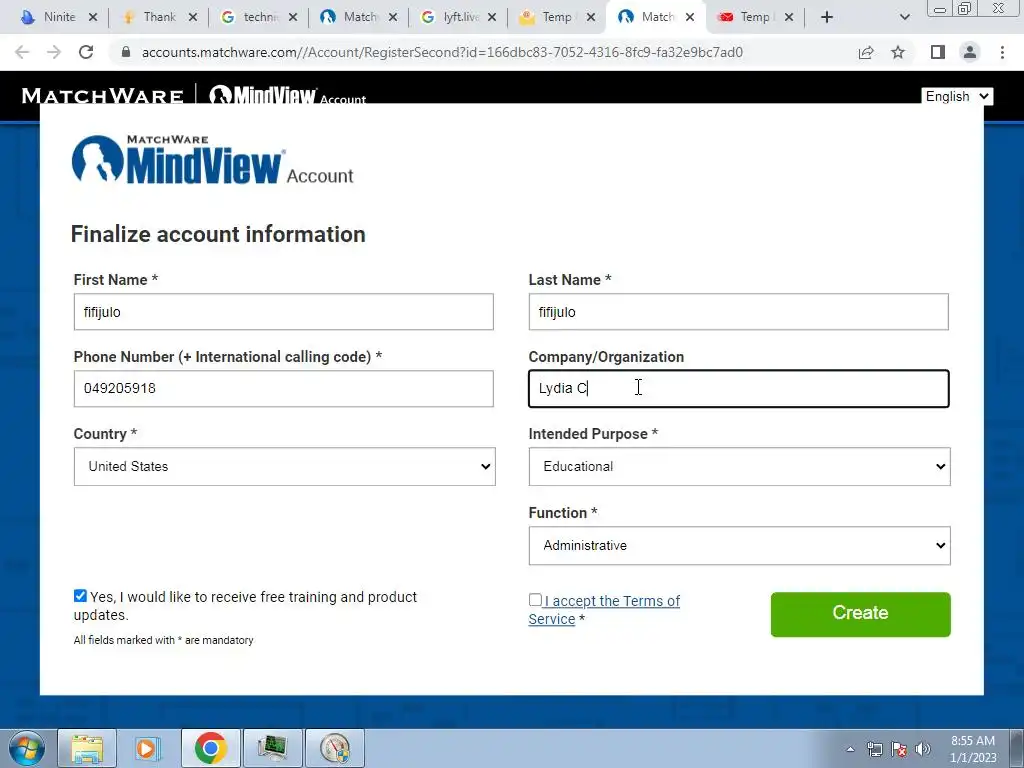
Task: Click the Company/Organization field
Action: point(738,389)
